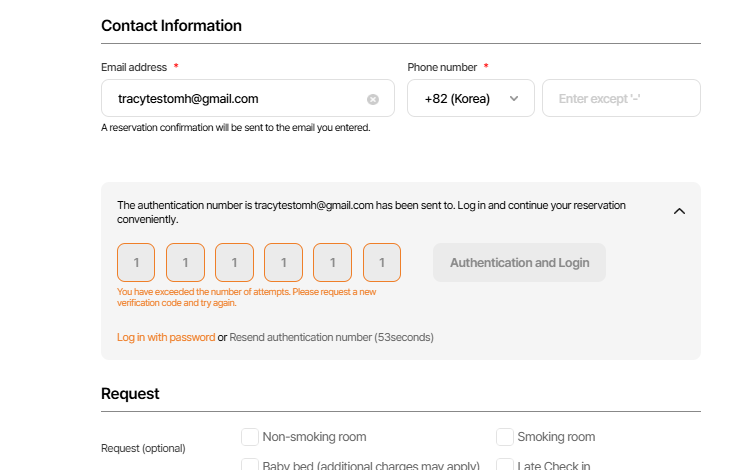Screen dimensions: 735x470
Task: Clear the email address field
Action: (373, 99)
